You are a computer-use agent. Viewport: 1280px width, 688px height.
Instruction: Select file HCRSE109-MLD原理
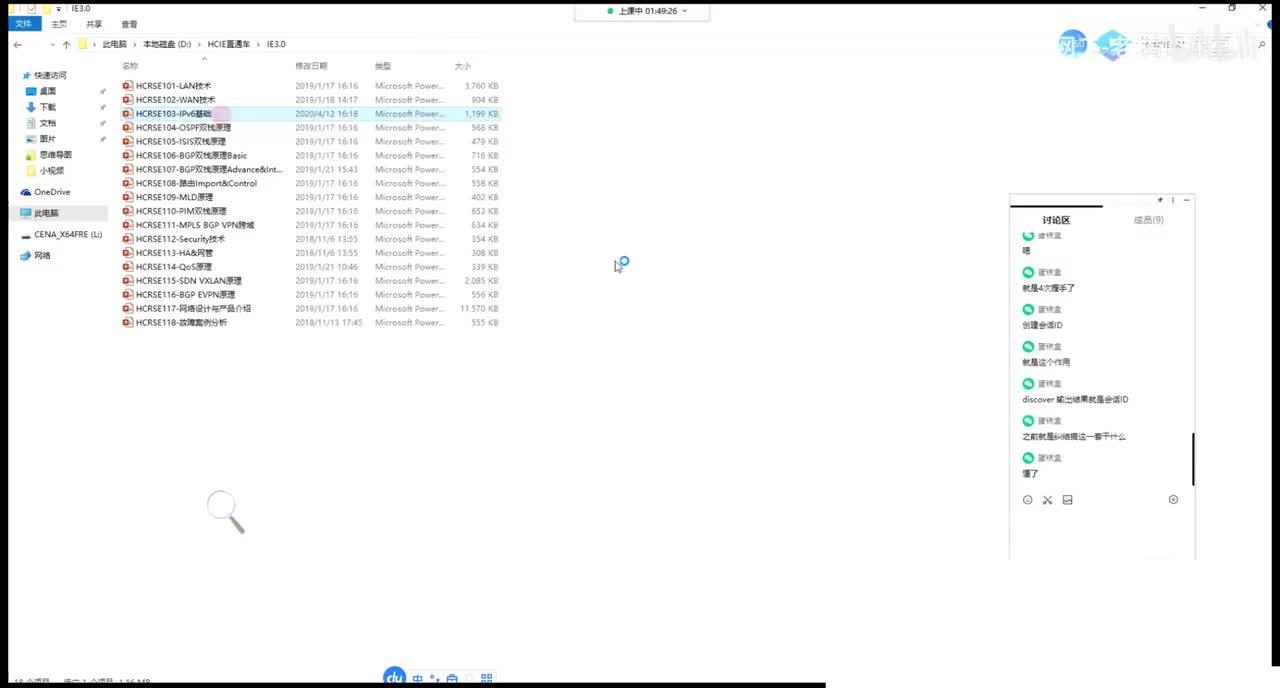[174, 198]
